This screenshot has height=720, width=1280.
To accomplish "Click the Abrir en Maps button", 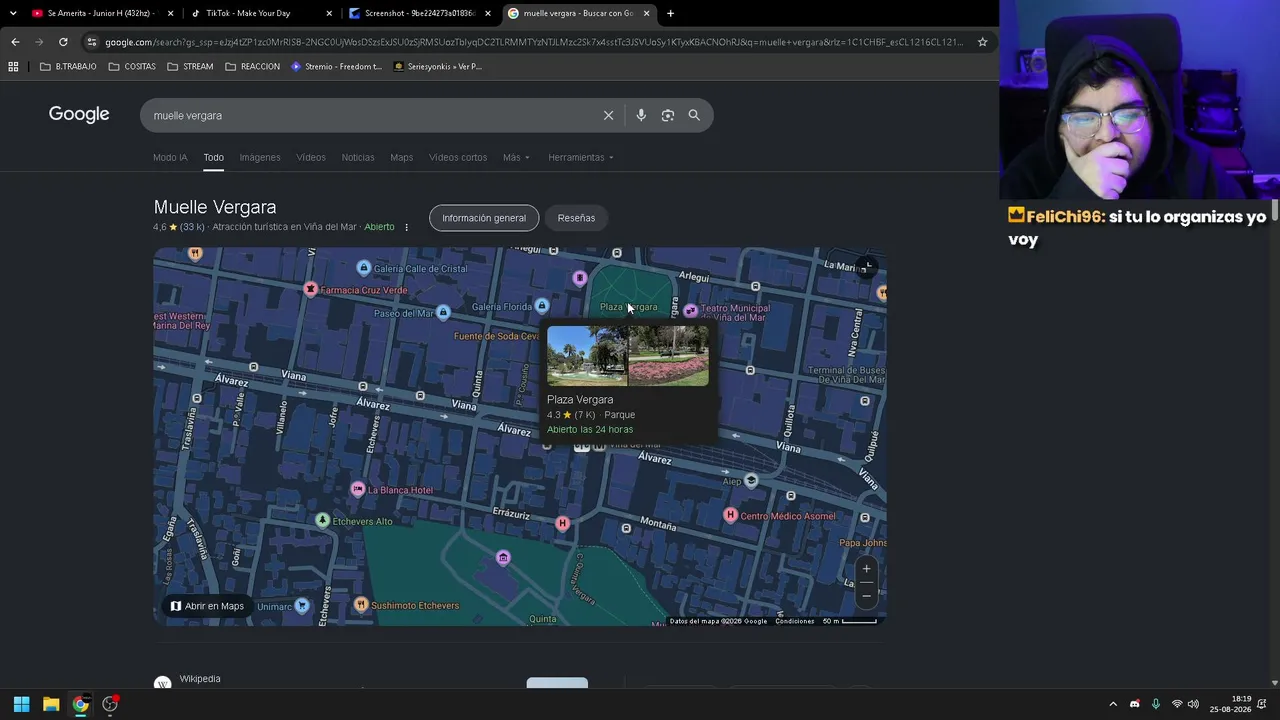I will point(207,606).
